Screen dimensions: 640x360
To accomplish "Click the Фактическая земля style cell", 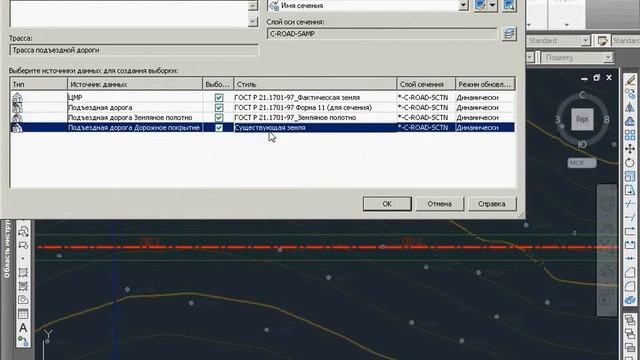I will point(315,98).
